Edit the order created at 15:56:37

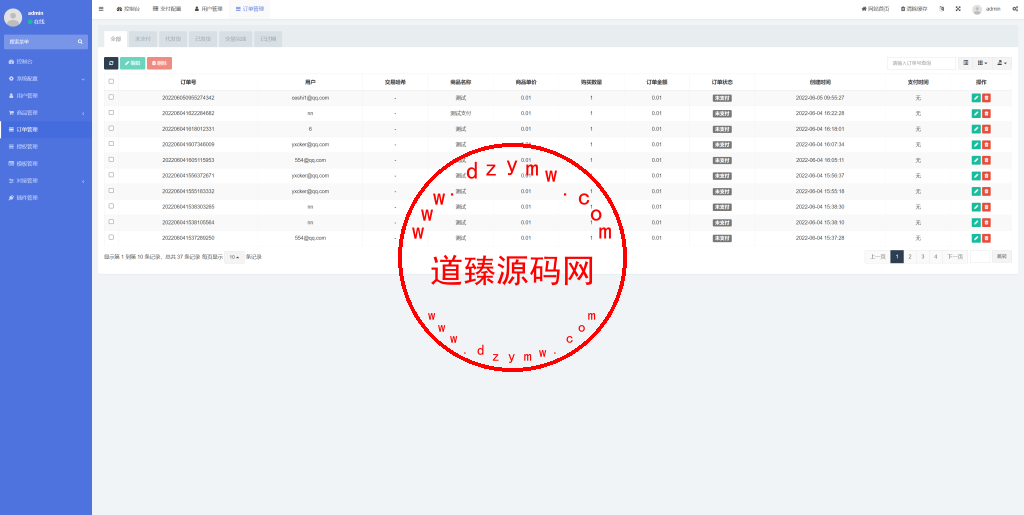pos(976,176)
